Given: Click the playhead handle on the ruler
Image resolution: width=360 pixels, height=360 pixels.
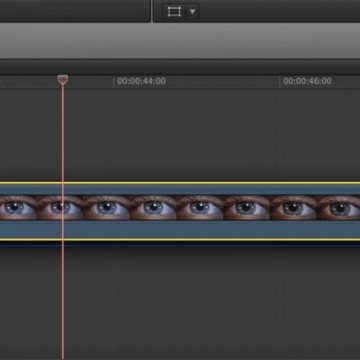Looking at the screenshot, I should (x=63, y=80).
